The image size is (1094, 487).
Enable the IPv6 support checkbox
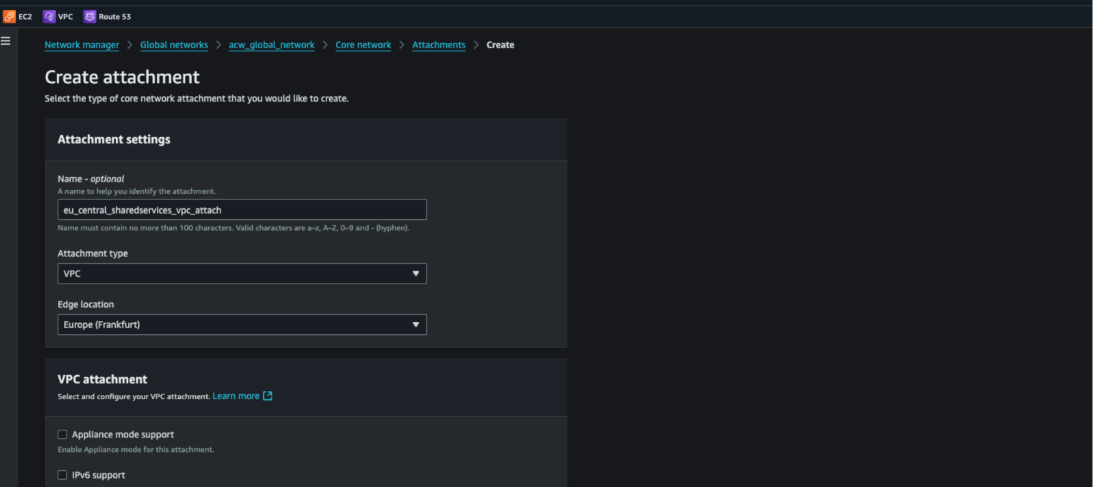coord(62,475)
